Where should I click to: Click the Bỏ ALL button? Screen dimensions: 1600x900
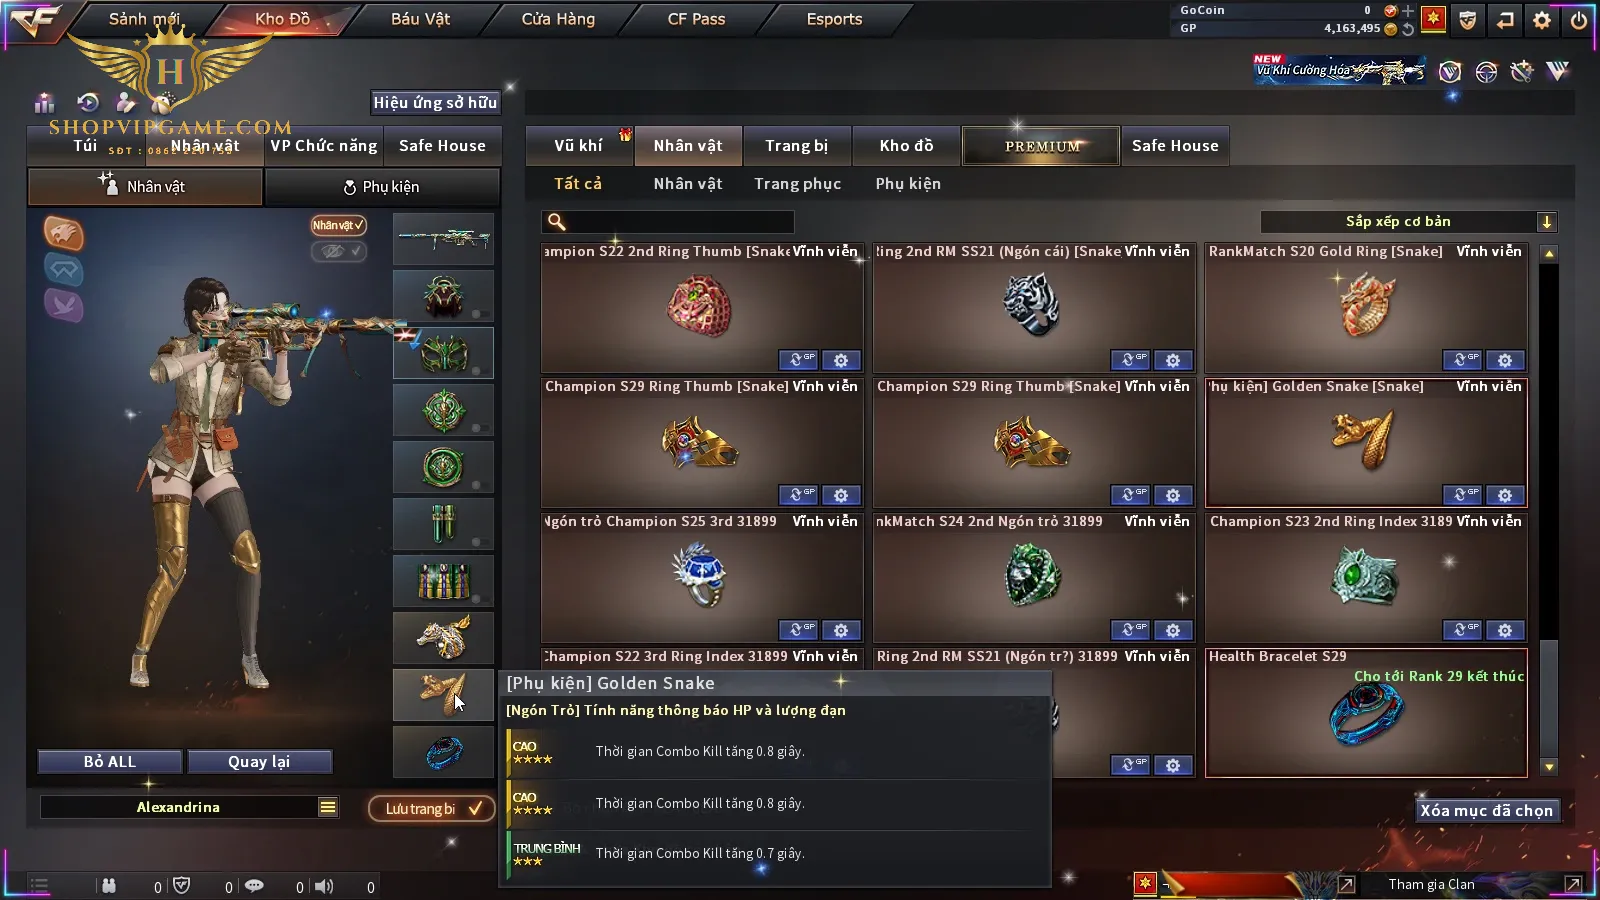click(x=110, y=762)
